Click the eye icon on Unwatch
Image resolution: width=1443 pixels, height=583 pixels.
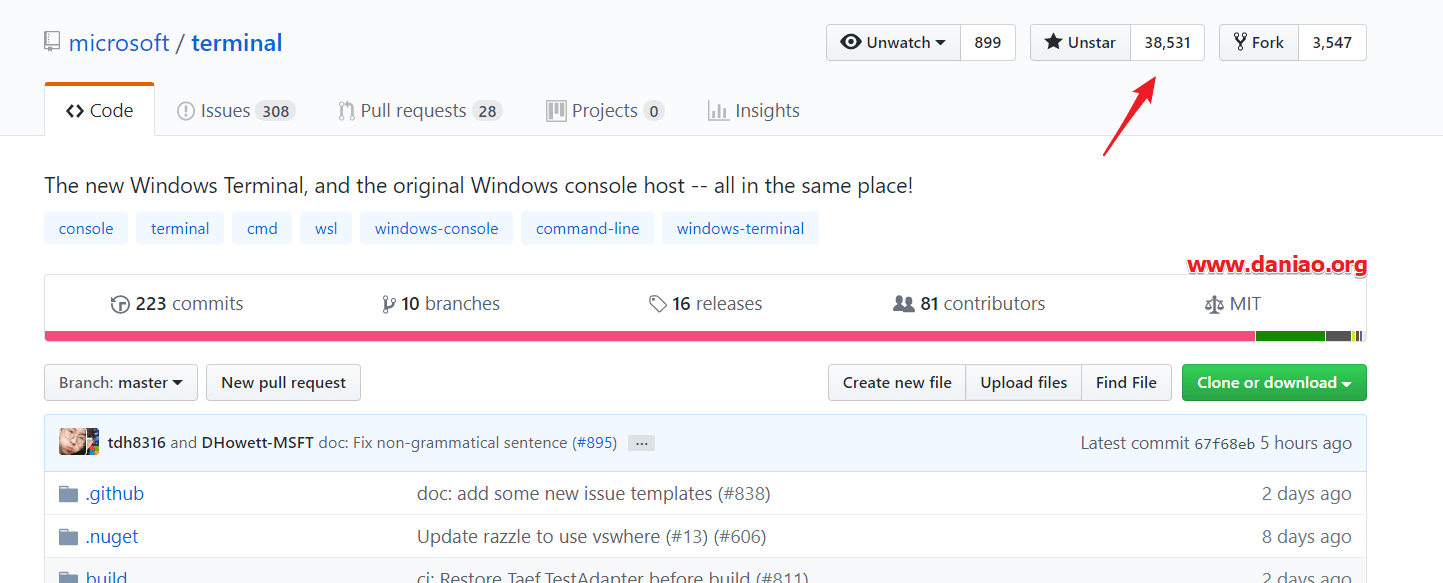tap(851, 43)
